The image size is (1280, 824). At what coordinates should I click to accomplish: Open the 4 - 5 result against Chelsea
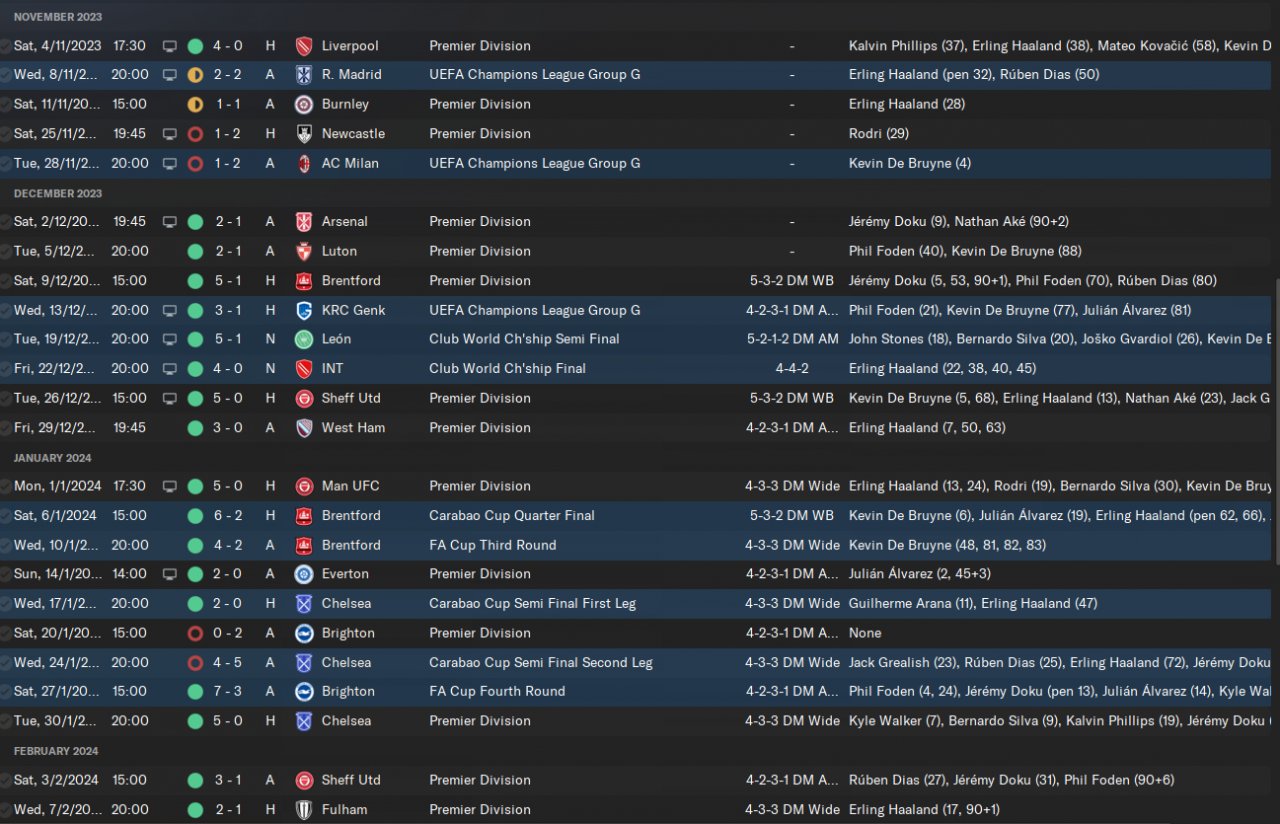click(x=227, y=663)
